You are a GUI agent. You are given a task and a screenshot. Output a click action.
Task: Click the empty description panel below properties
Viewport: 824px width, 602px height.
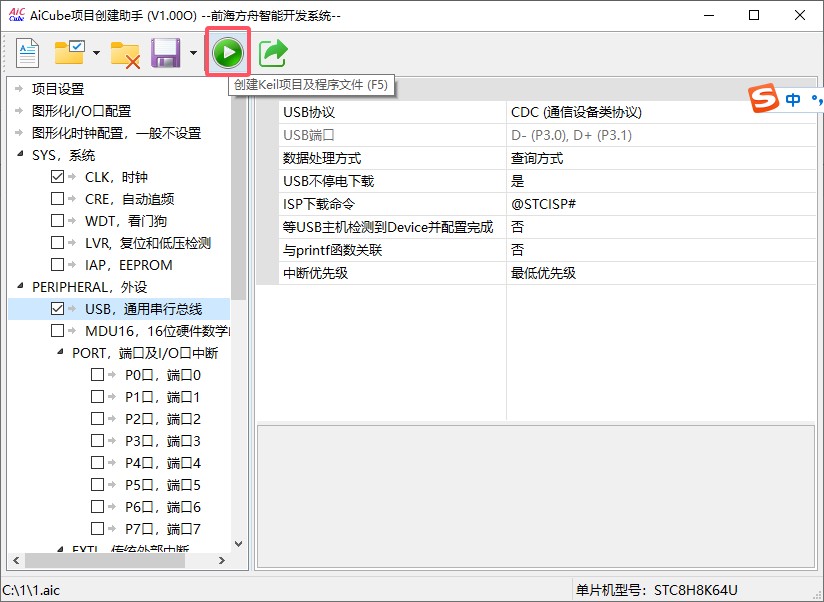click(536, 496)
